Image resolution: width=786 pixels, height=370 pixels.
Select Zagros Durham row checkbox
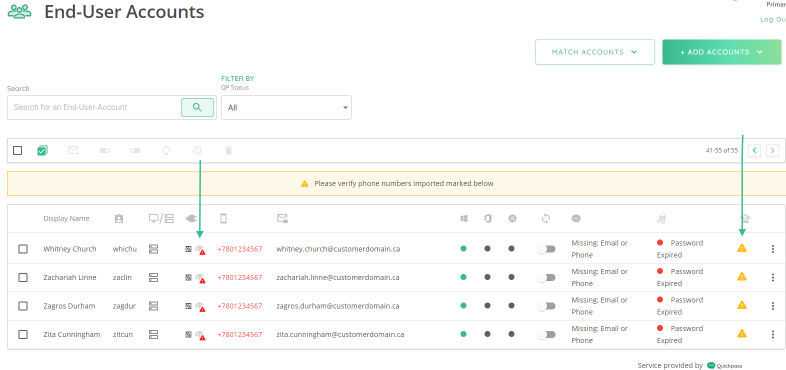point(23,306)
